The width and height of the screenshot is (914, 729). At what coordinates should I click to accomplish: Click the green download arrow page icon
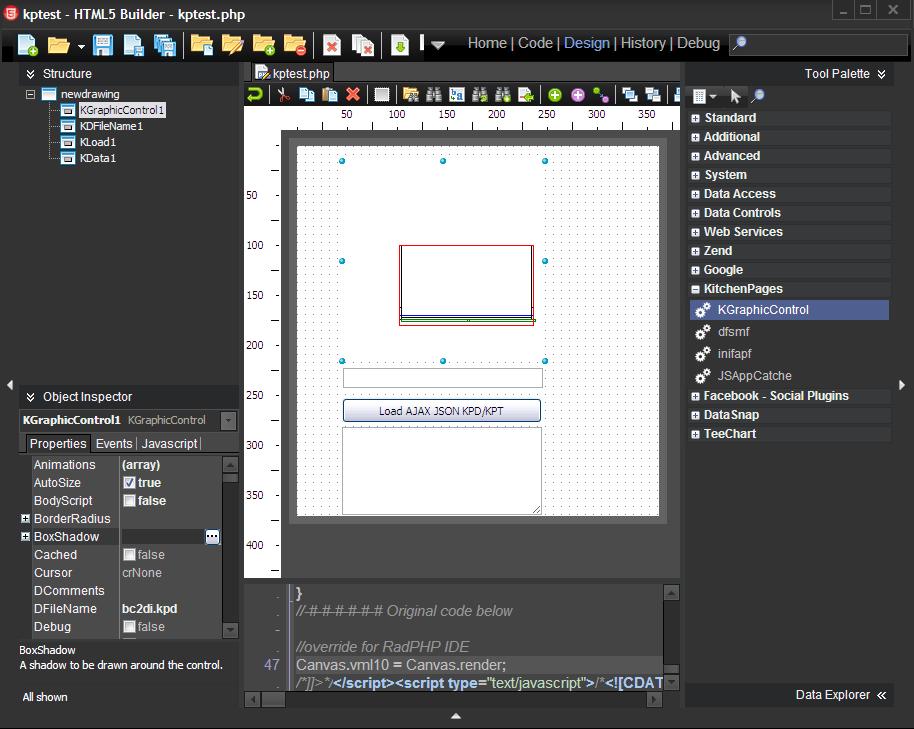pos(400,45)
